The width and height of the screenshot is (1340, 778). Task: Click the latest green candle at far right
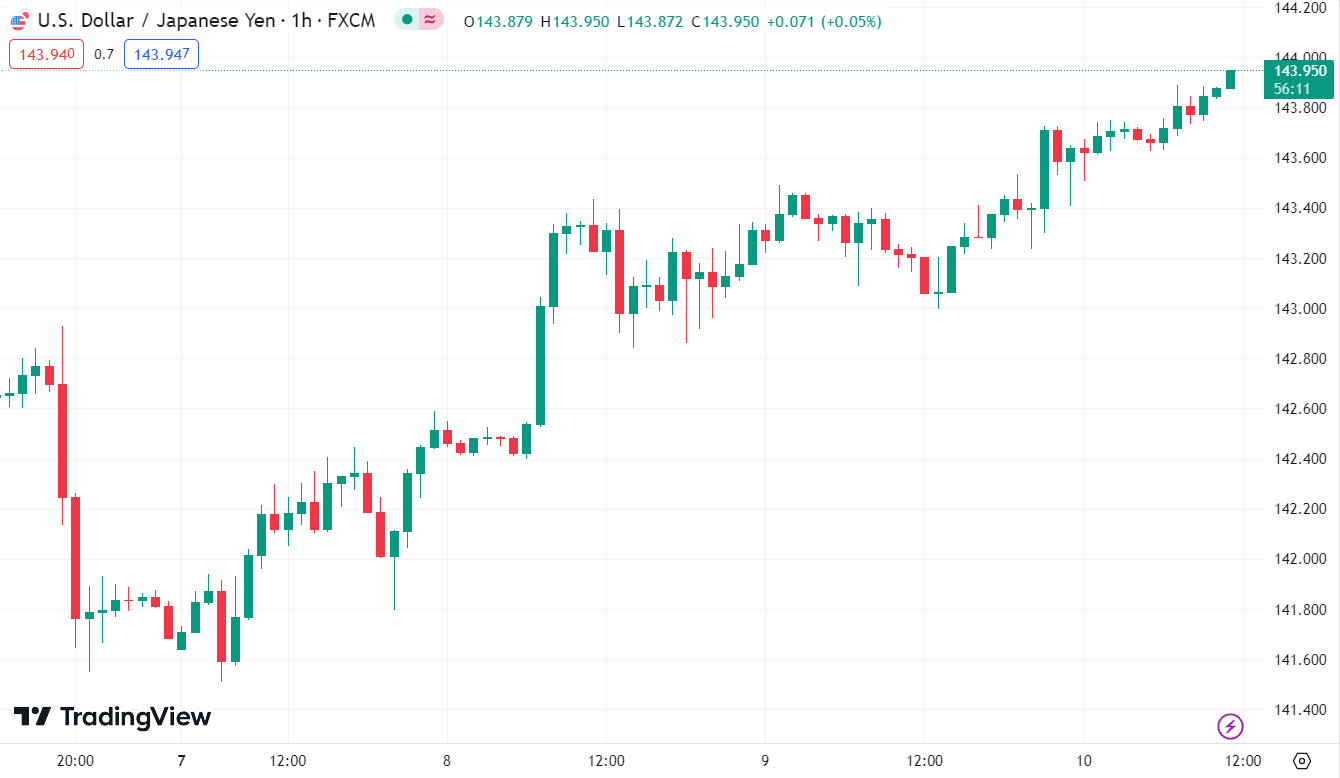tap(1230, 79)
